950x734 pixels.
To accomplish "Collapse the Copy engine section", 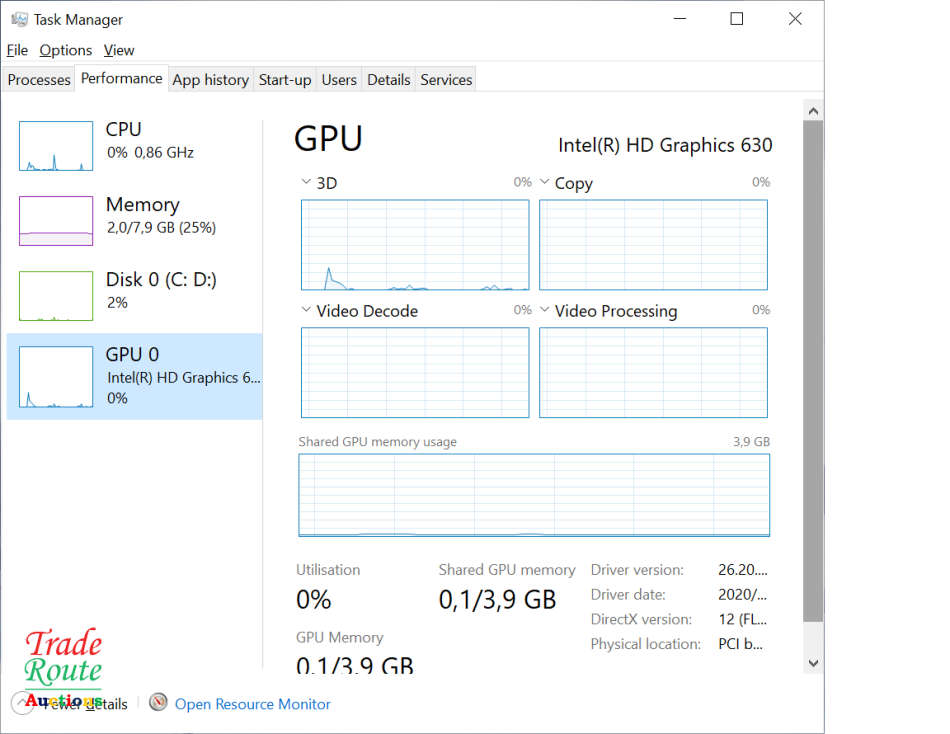I will point(544,183).
